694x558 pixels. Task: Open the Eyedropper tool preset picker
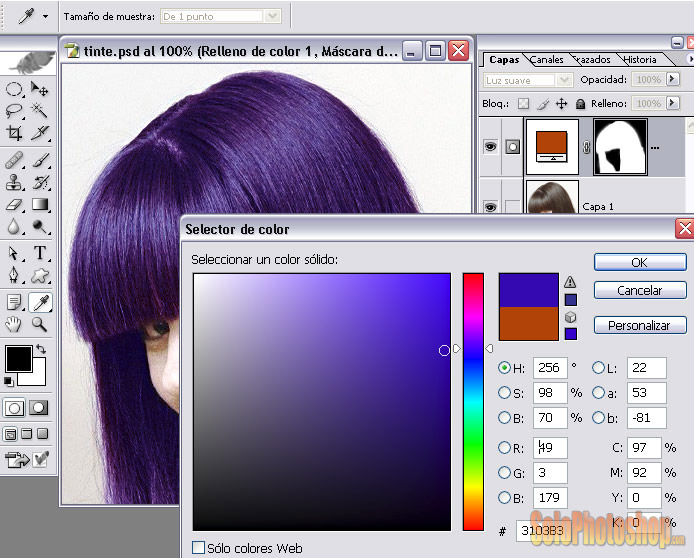(x=45, y=16)
